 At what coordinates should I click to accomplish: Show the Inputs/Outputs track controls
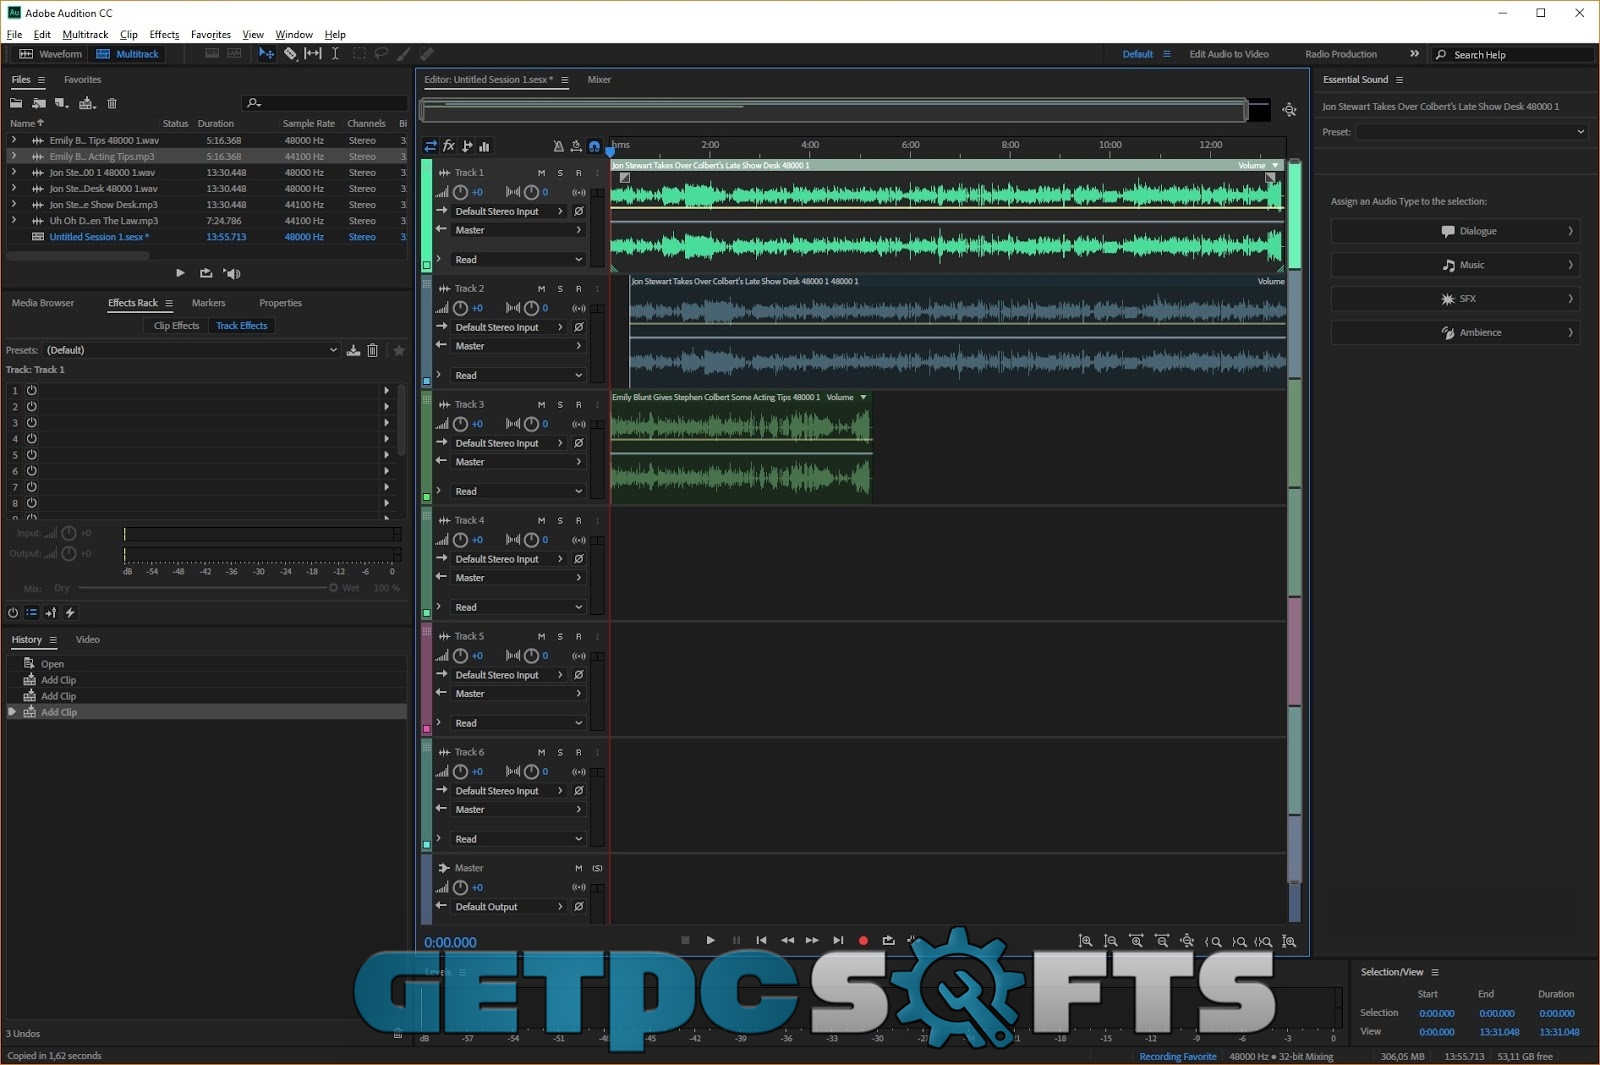coord(431,146)
